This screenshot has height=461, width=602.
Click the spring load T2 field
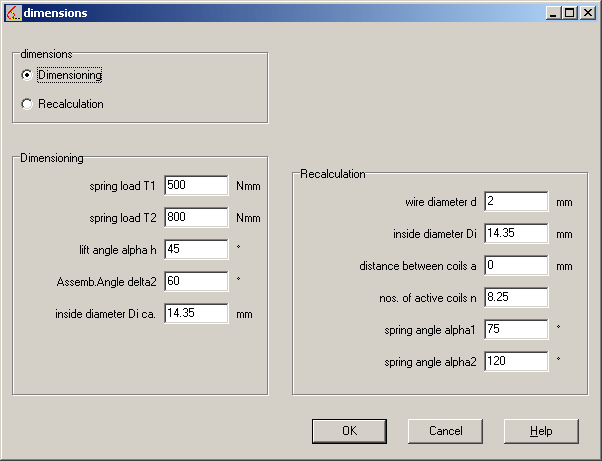[x=196, y=217]
